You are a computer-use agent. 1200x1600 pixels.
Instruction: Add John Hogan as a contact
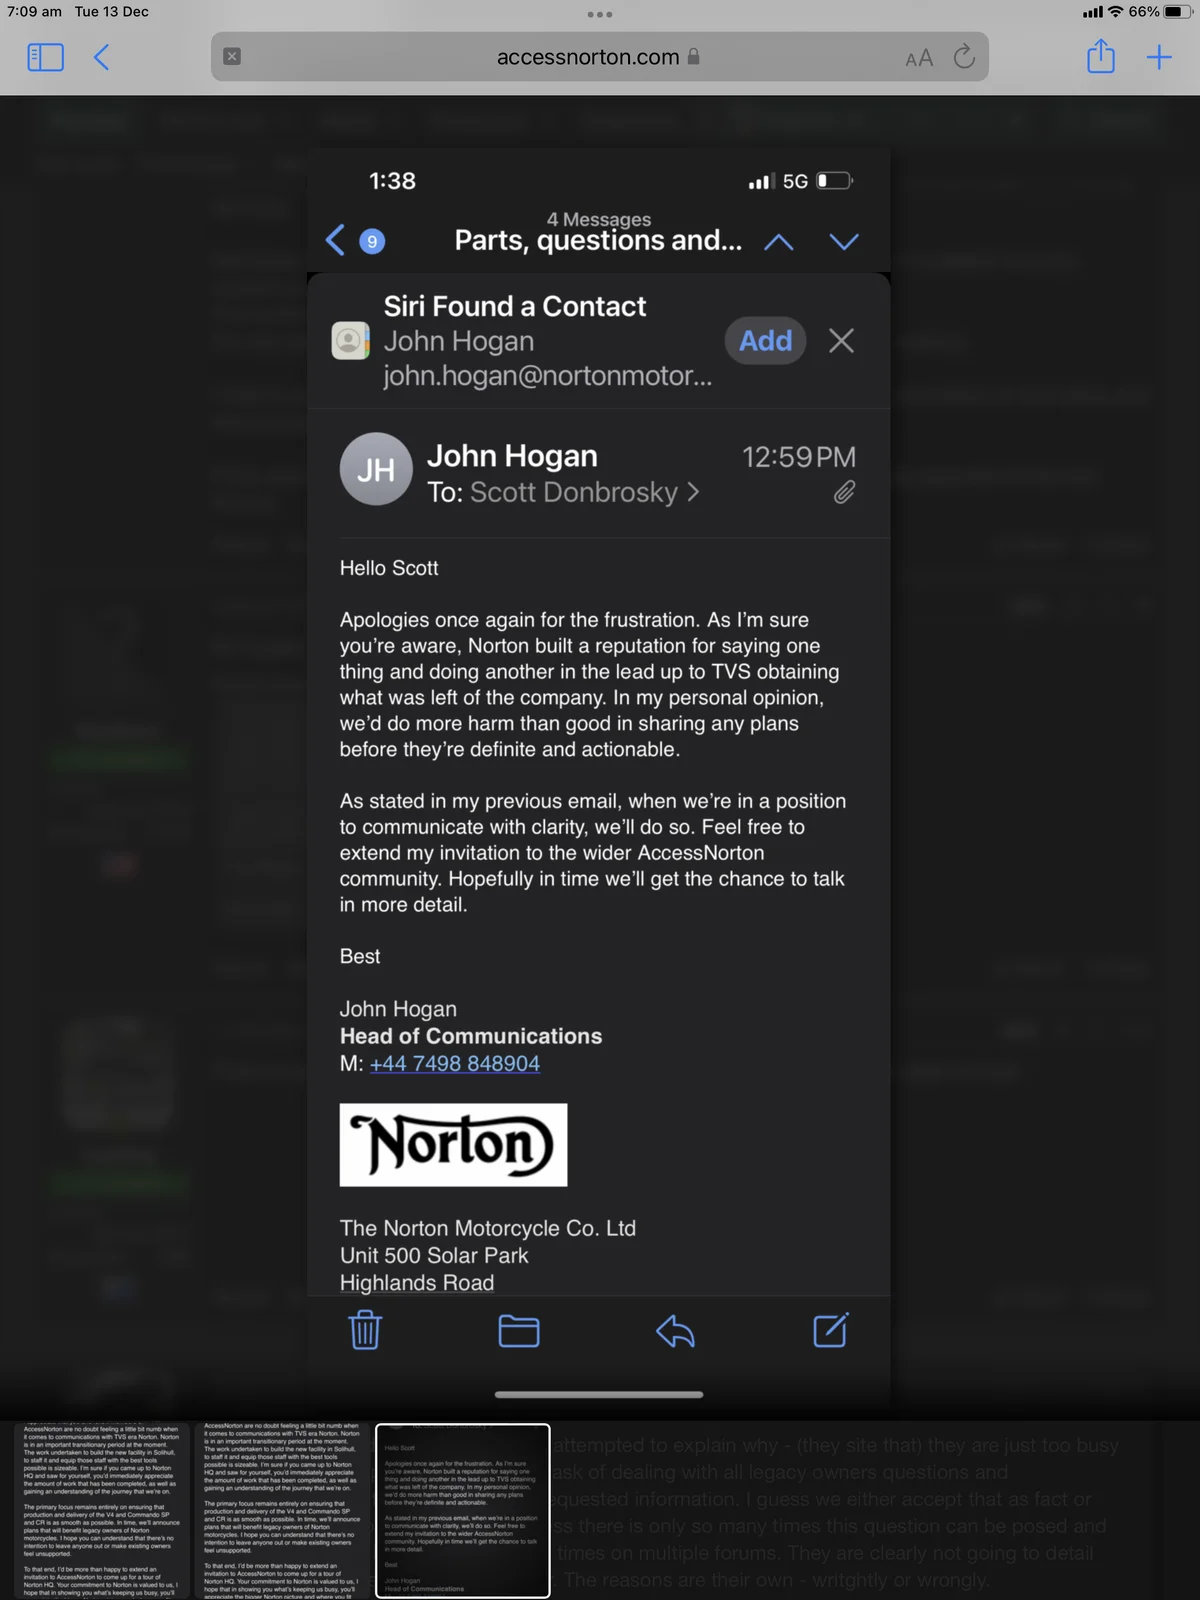point(765,341)
